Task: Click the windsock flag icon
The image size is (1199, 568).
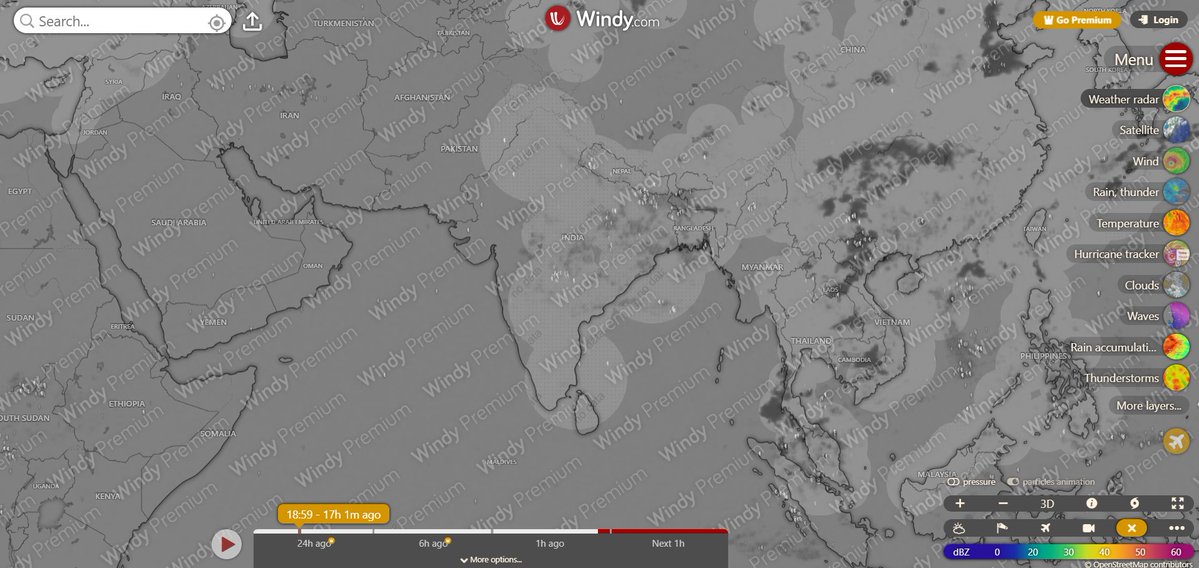Action: [x=1002, y=527]
